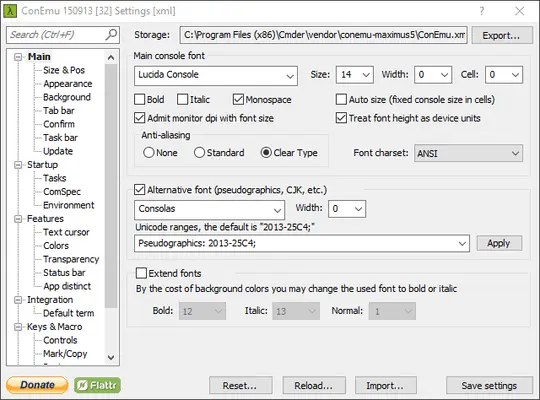Click the tree scrollbar up arrow
The height and width of the screenshot is (400, 540).
coord(111,57)
